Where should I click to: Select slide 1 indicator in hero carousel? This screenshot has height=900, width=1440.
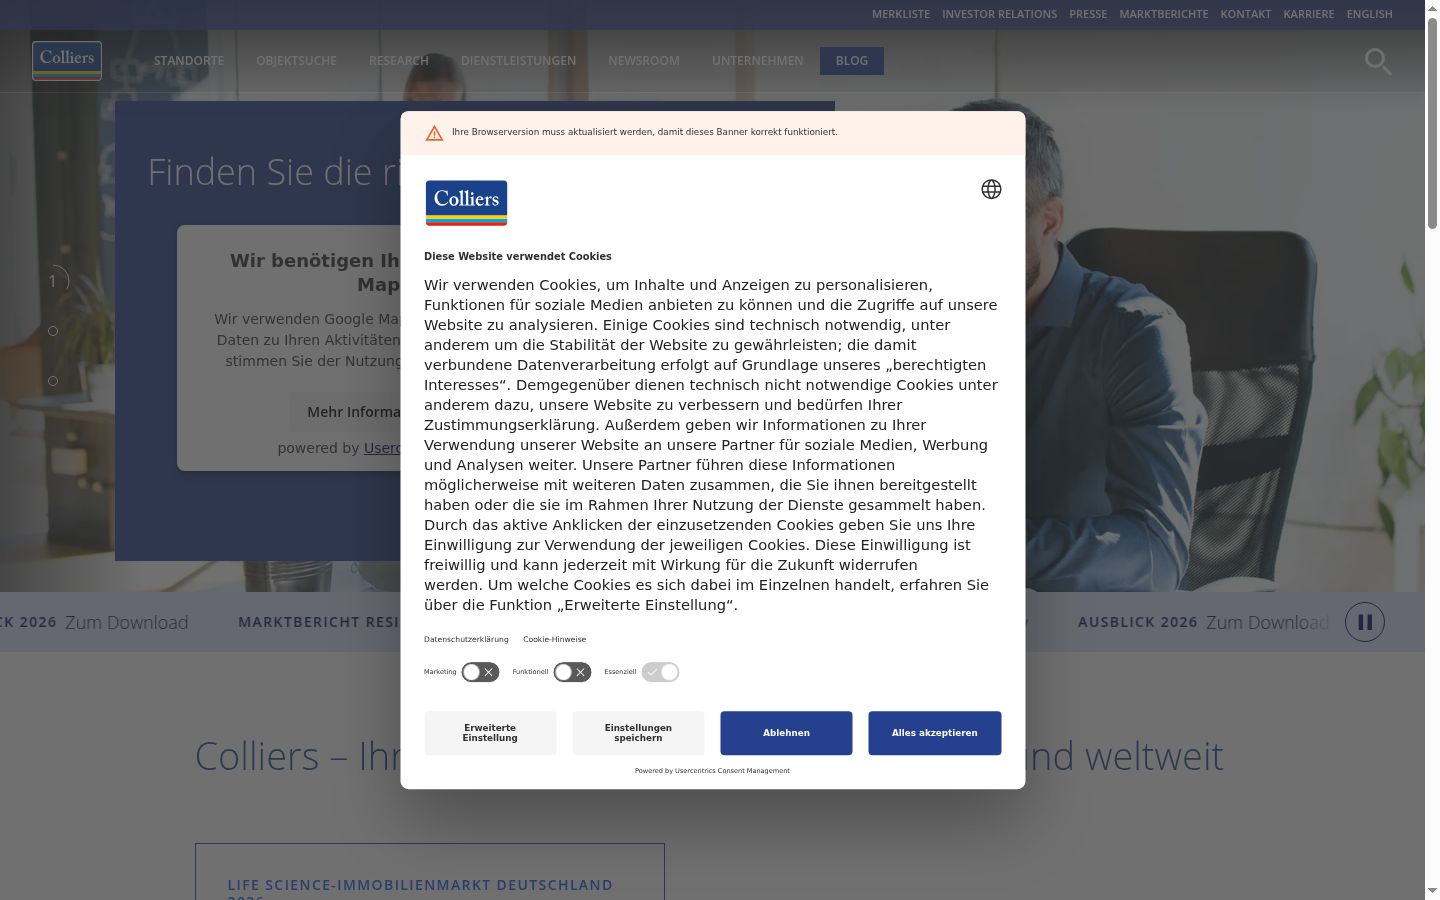54,281
